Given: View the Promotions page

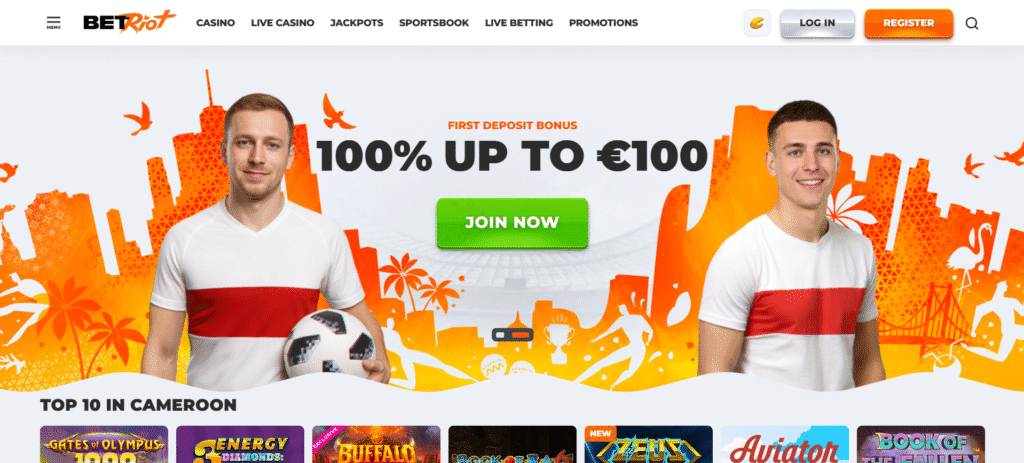Looking at the screenshot, I should point(603,23).
